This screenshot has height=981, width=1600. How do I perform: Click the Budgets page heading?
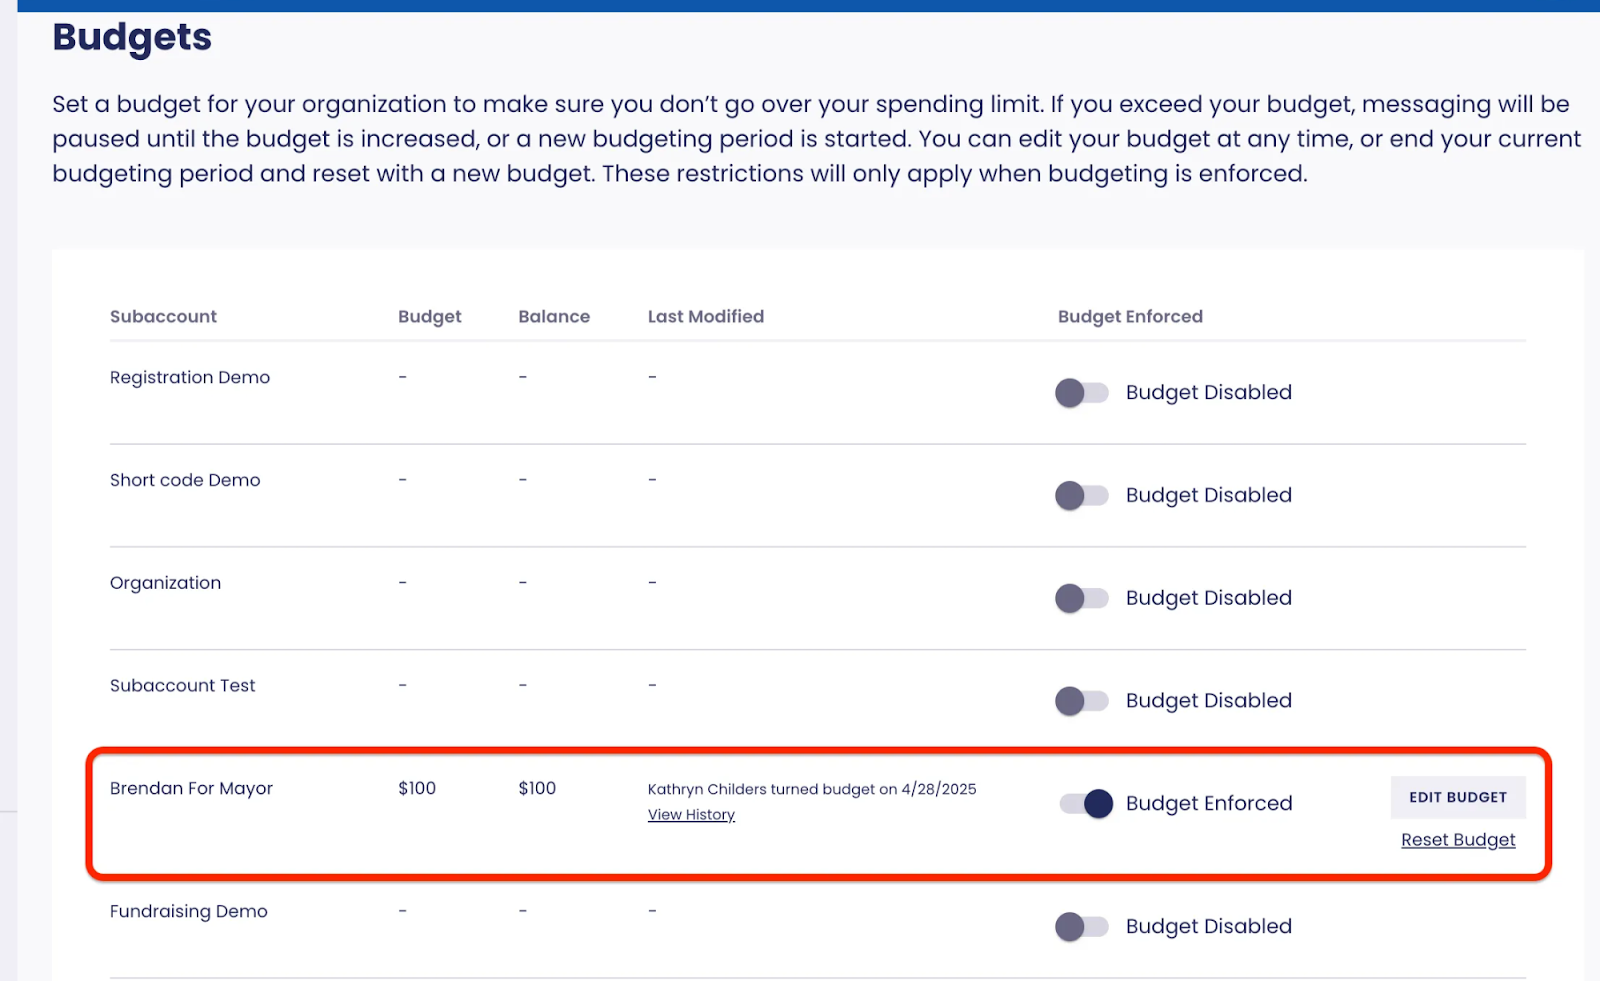click(x=132, y=38)
